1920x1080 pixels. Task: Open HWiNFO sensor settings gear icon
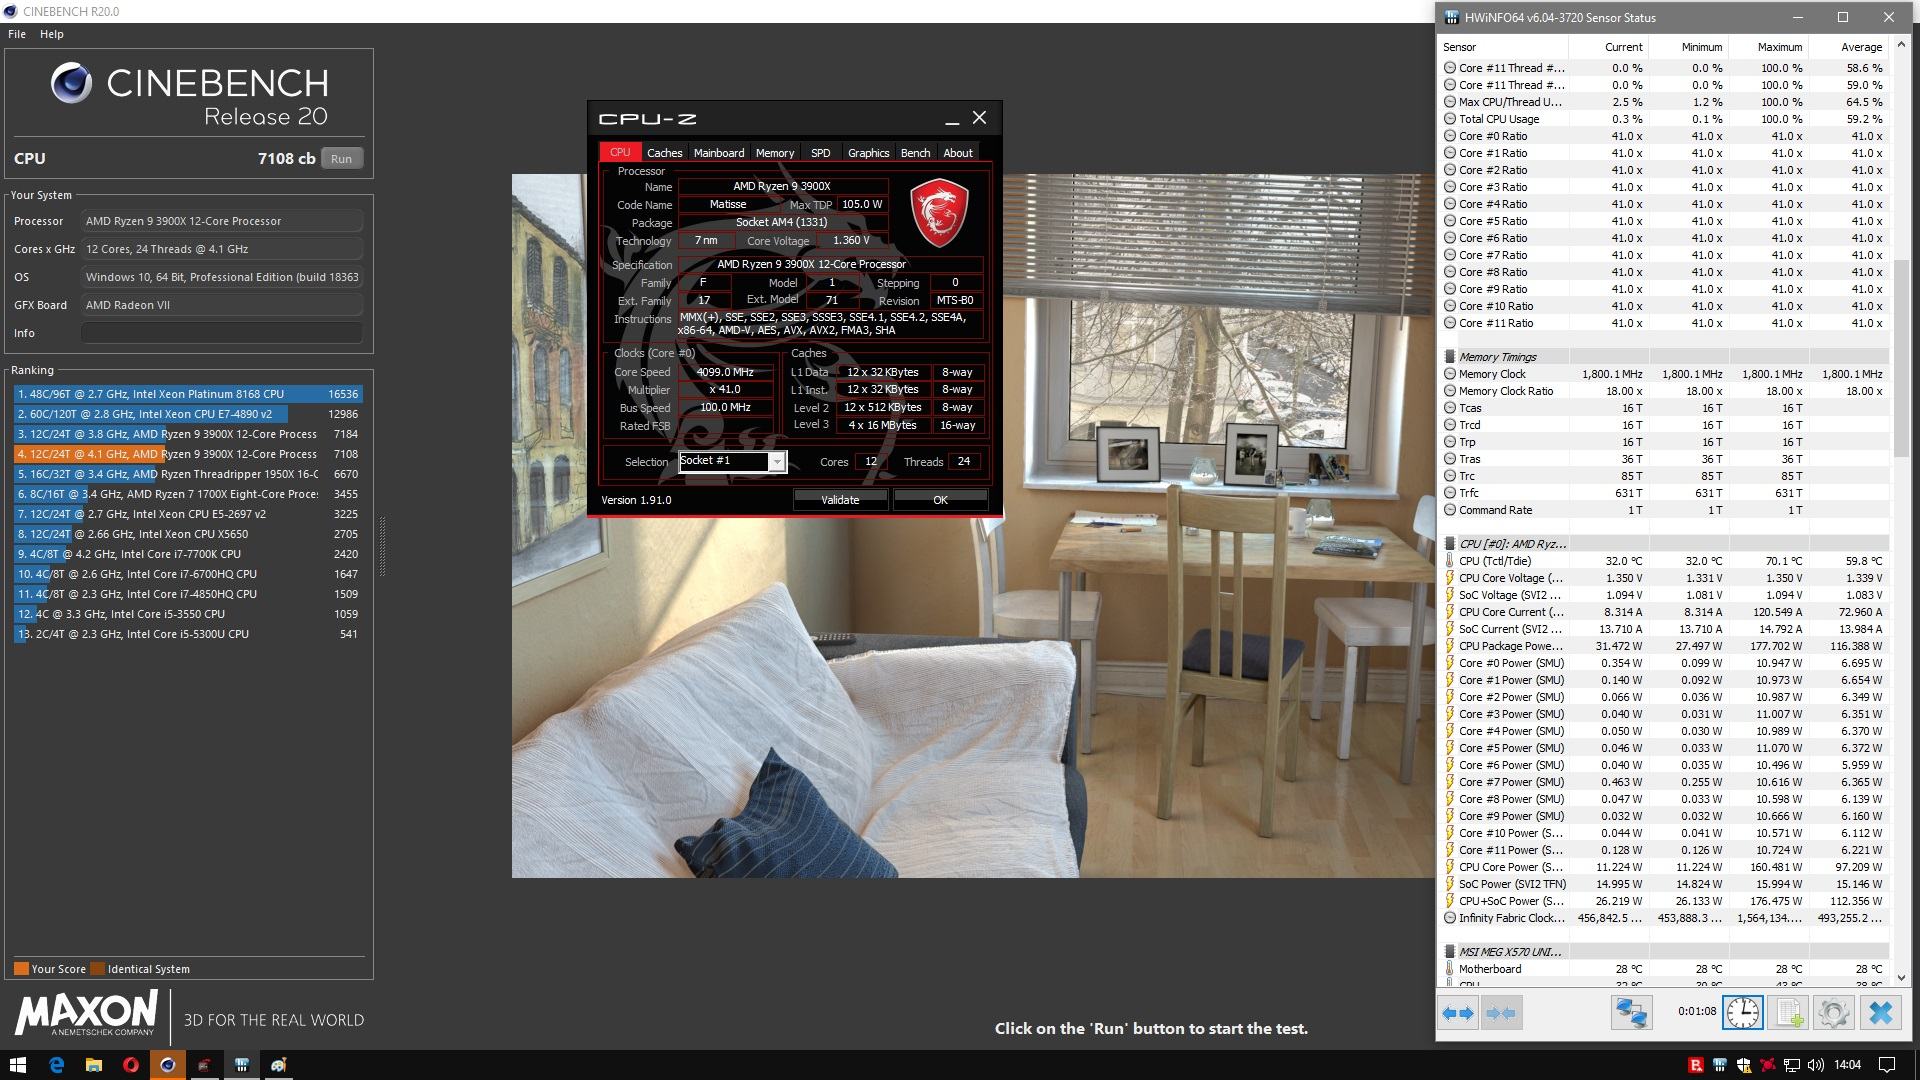pyautogui.click(x=1834, y=1013)
